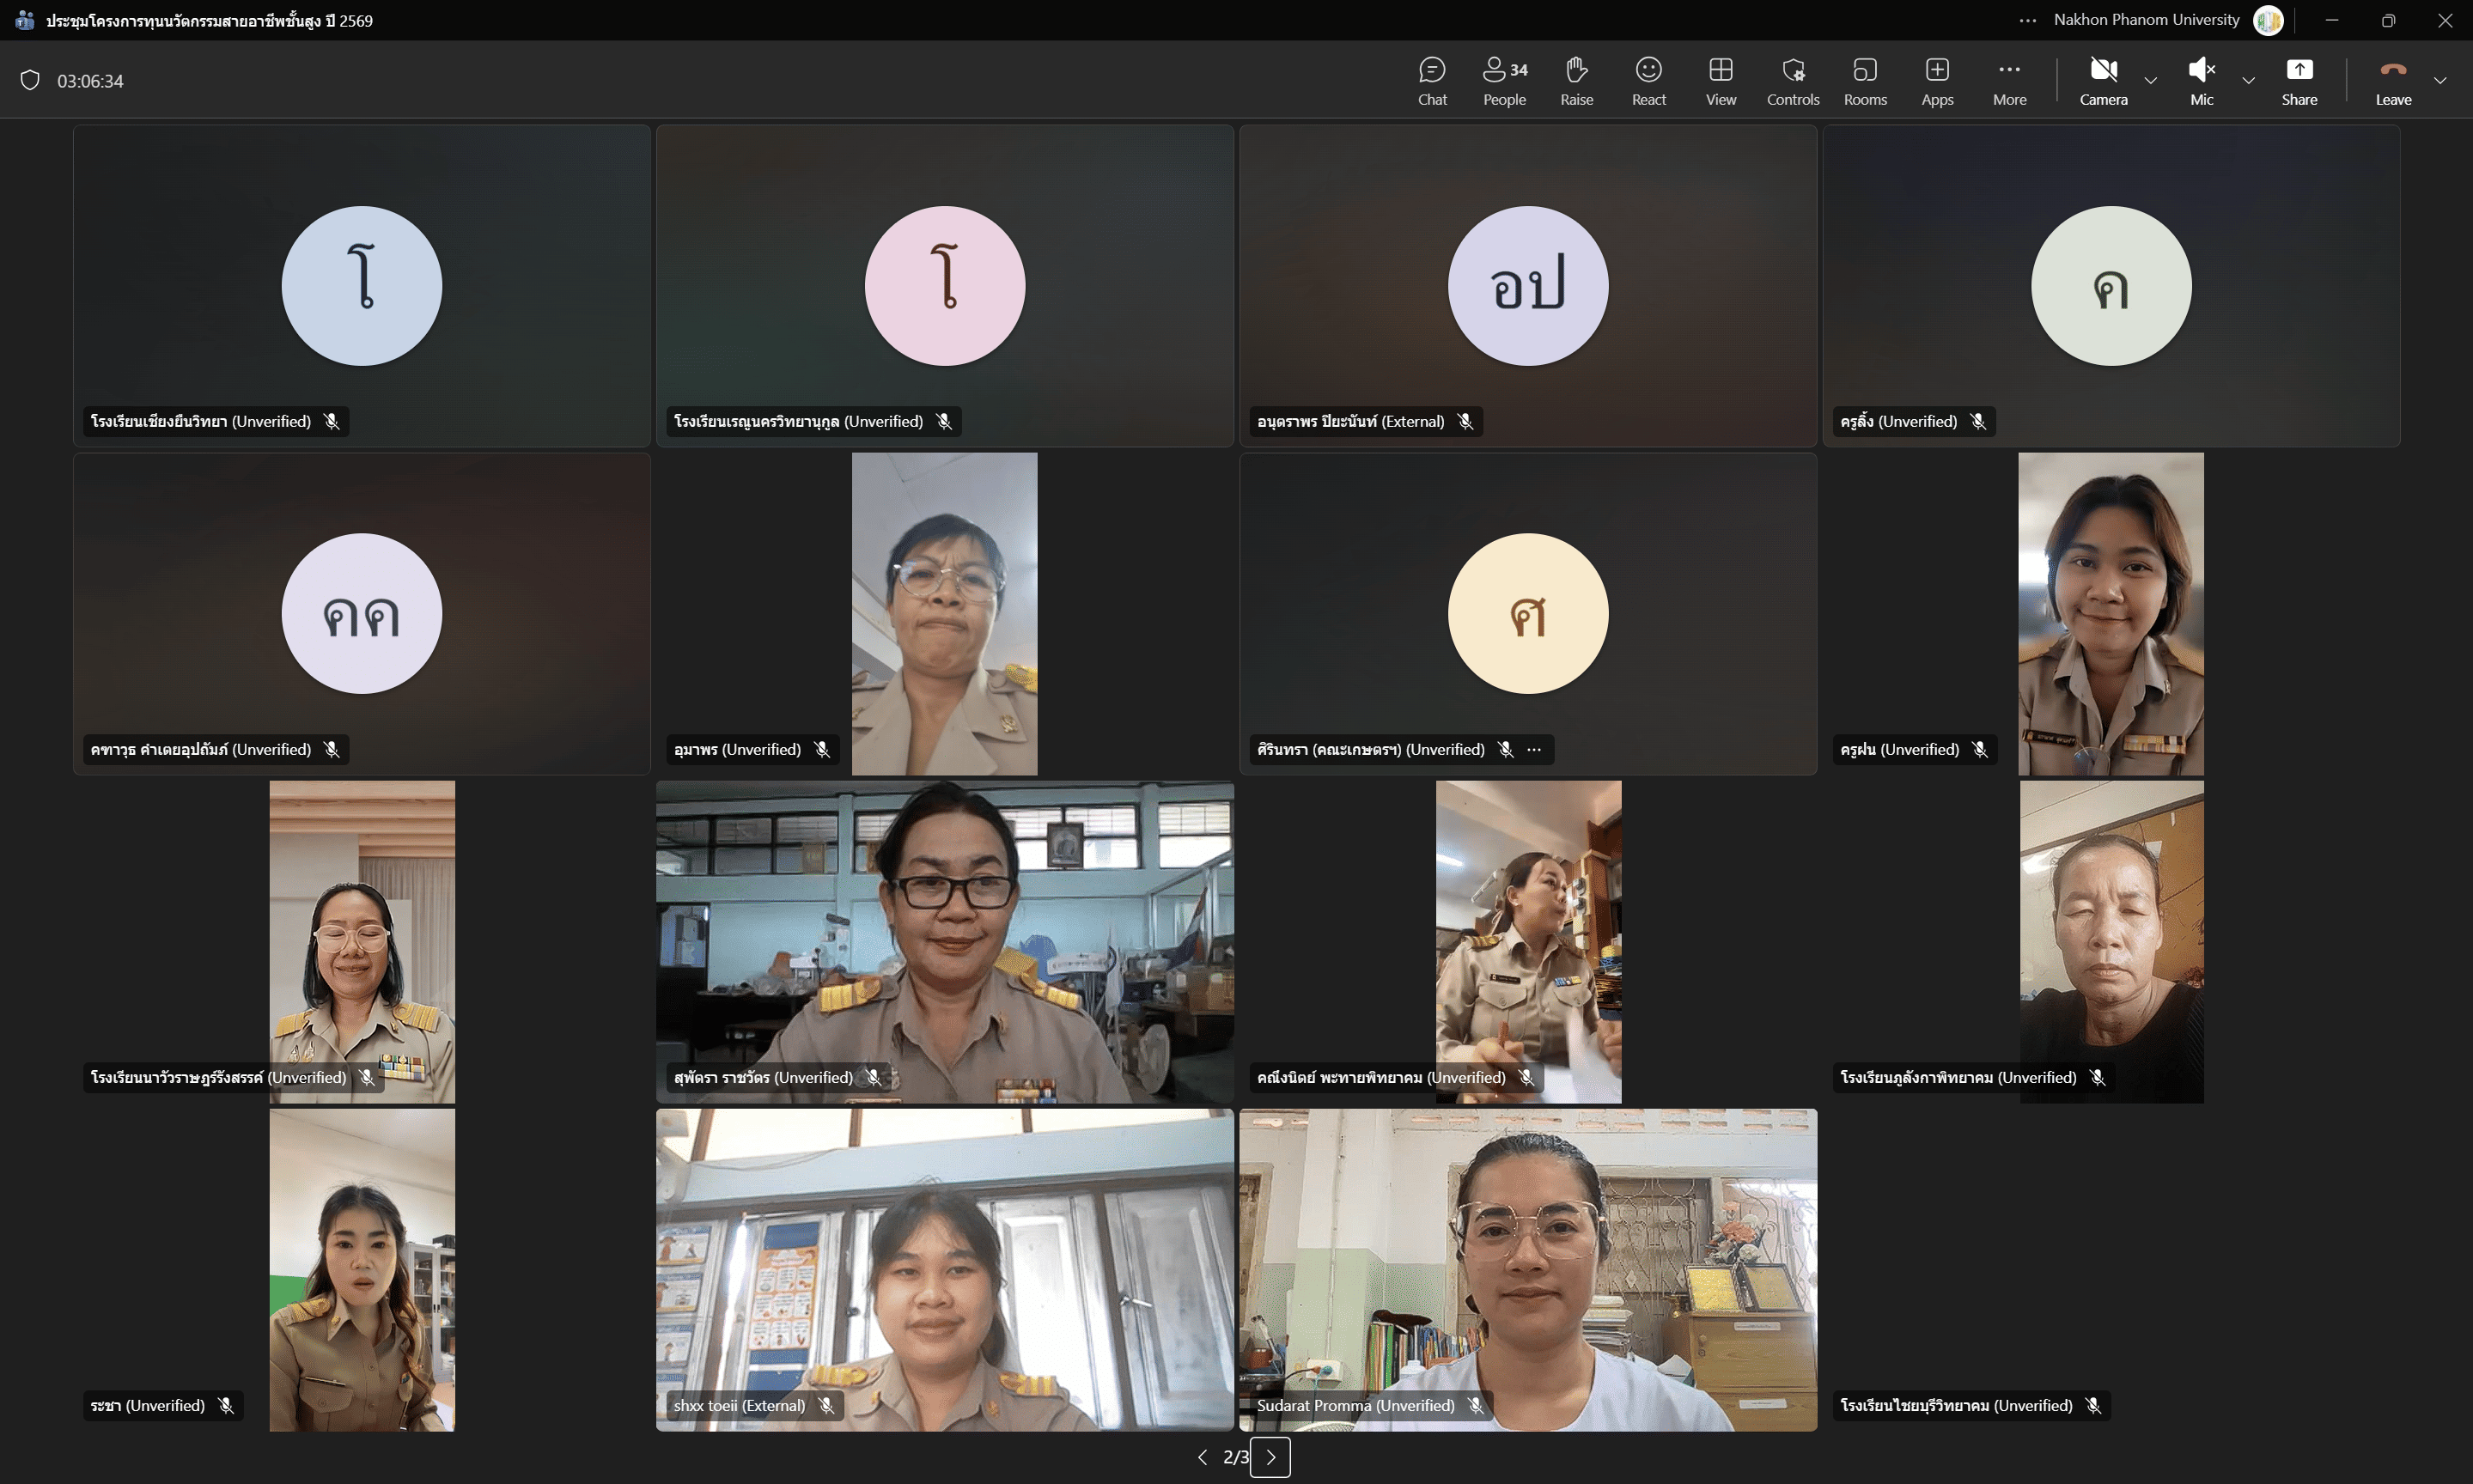Open the Chat panel
Image resolution: width=2473 pixels, height=1484 pixels.
click(1432, 80)
